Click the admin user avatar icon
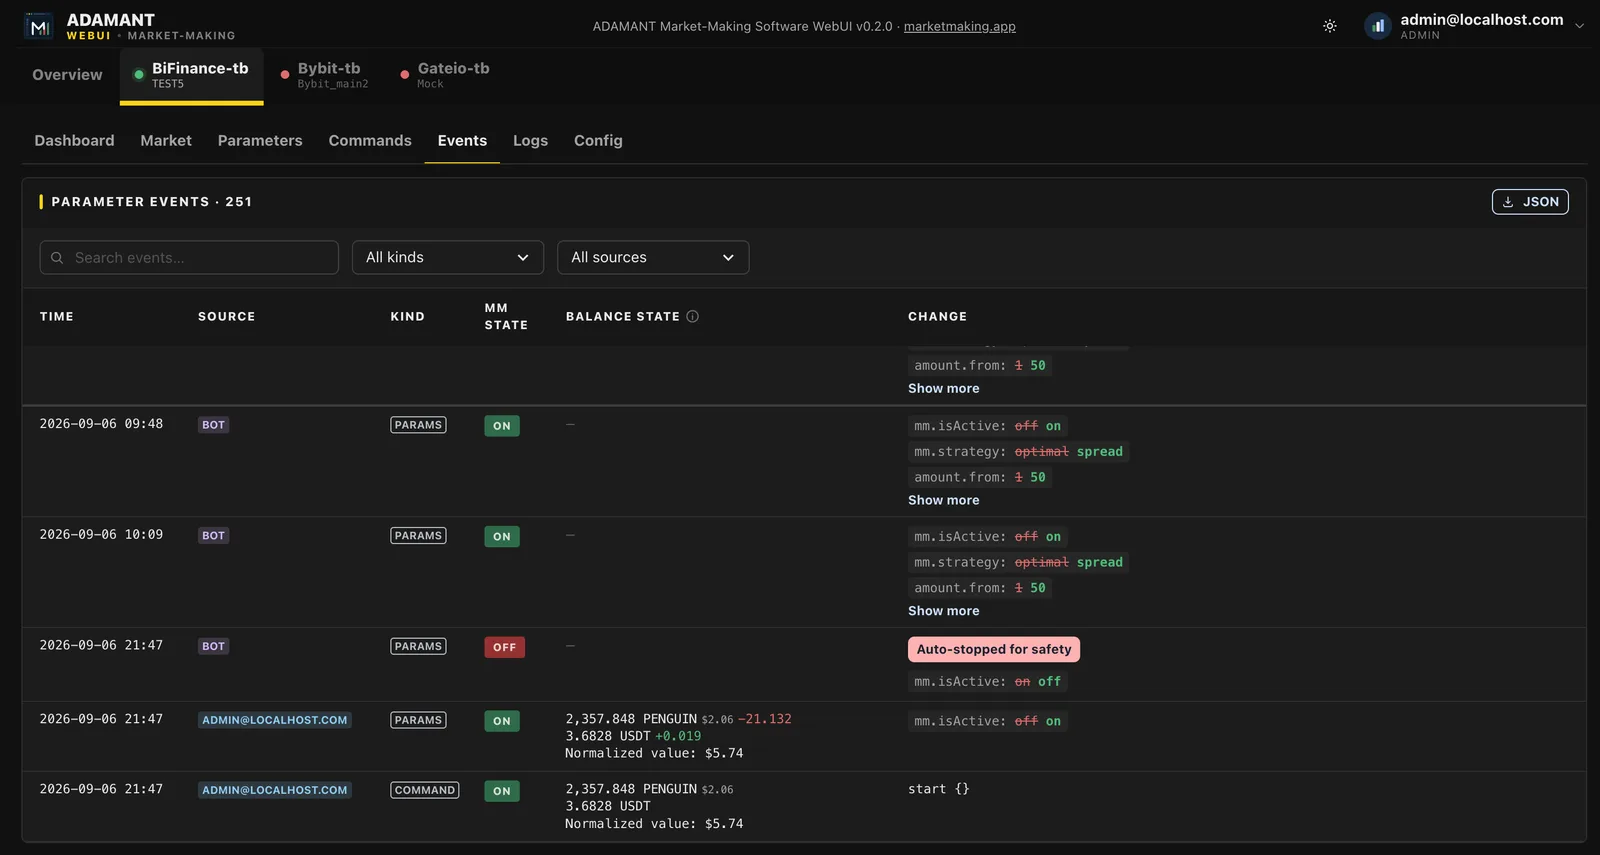 (x=1378, y=26)
